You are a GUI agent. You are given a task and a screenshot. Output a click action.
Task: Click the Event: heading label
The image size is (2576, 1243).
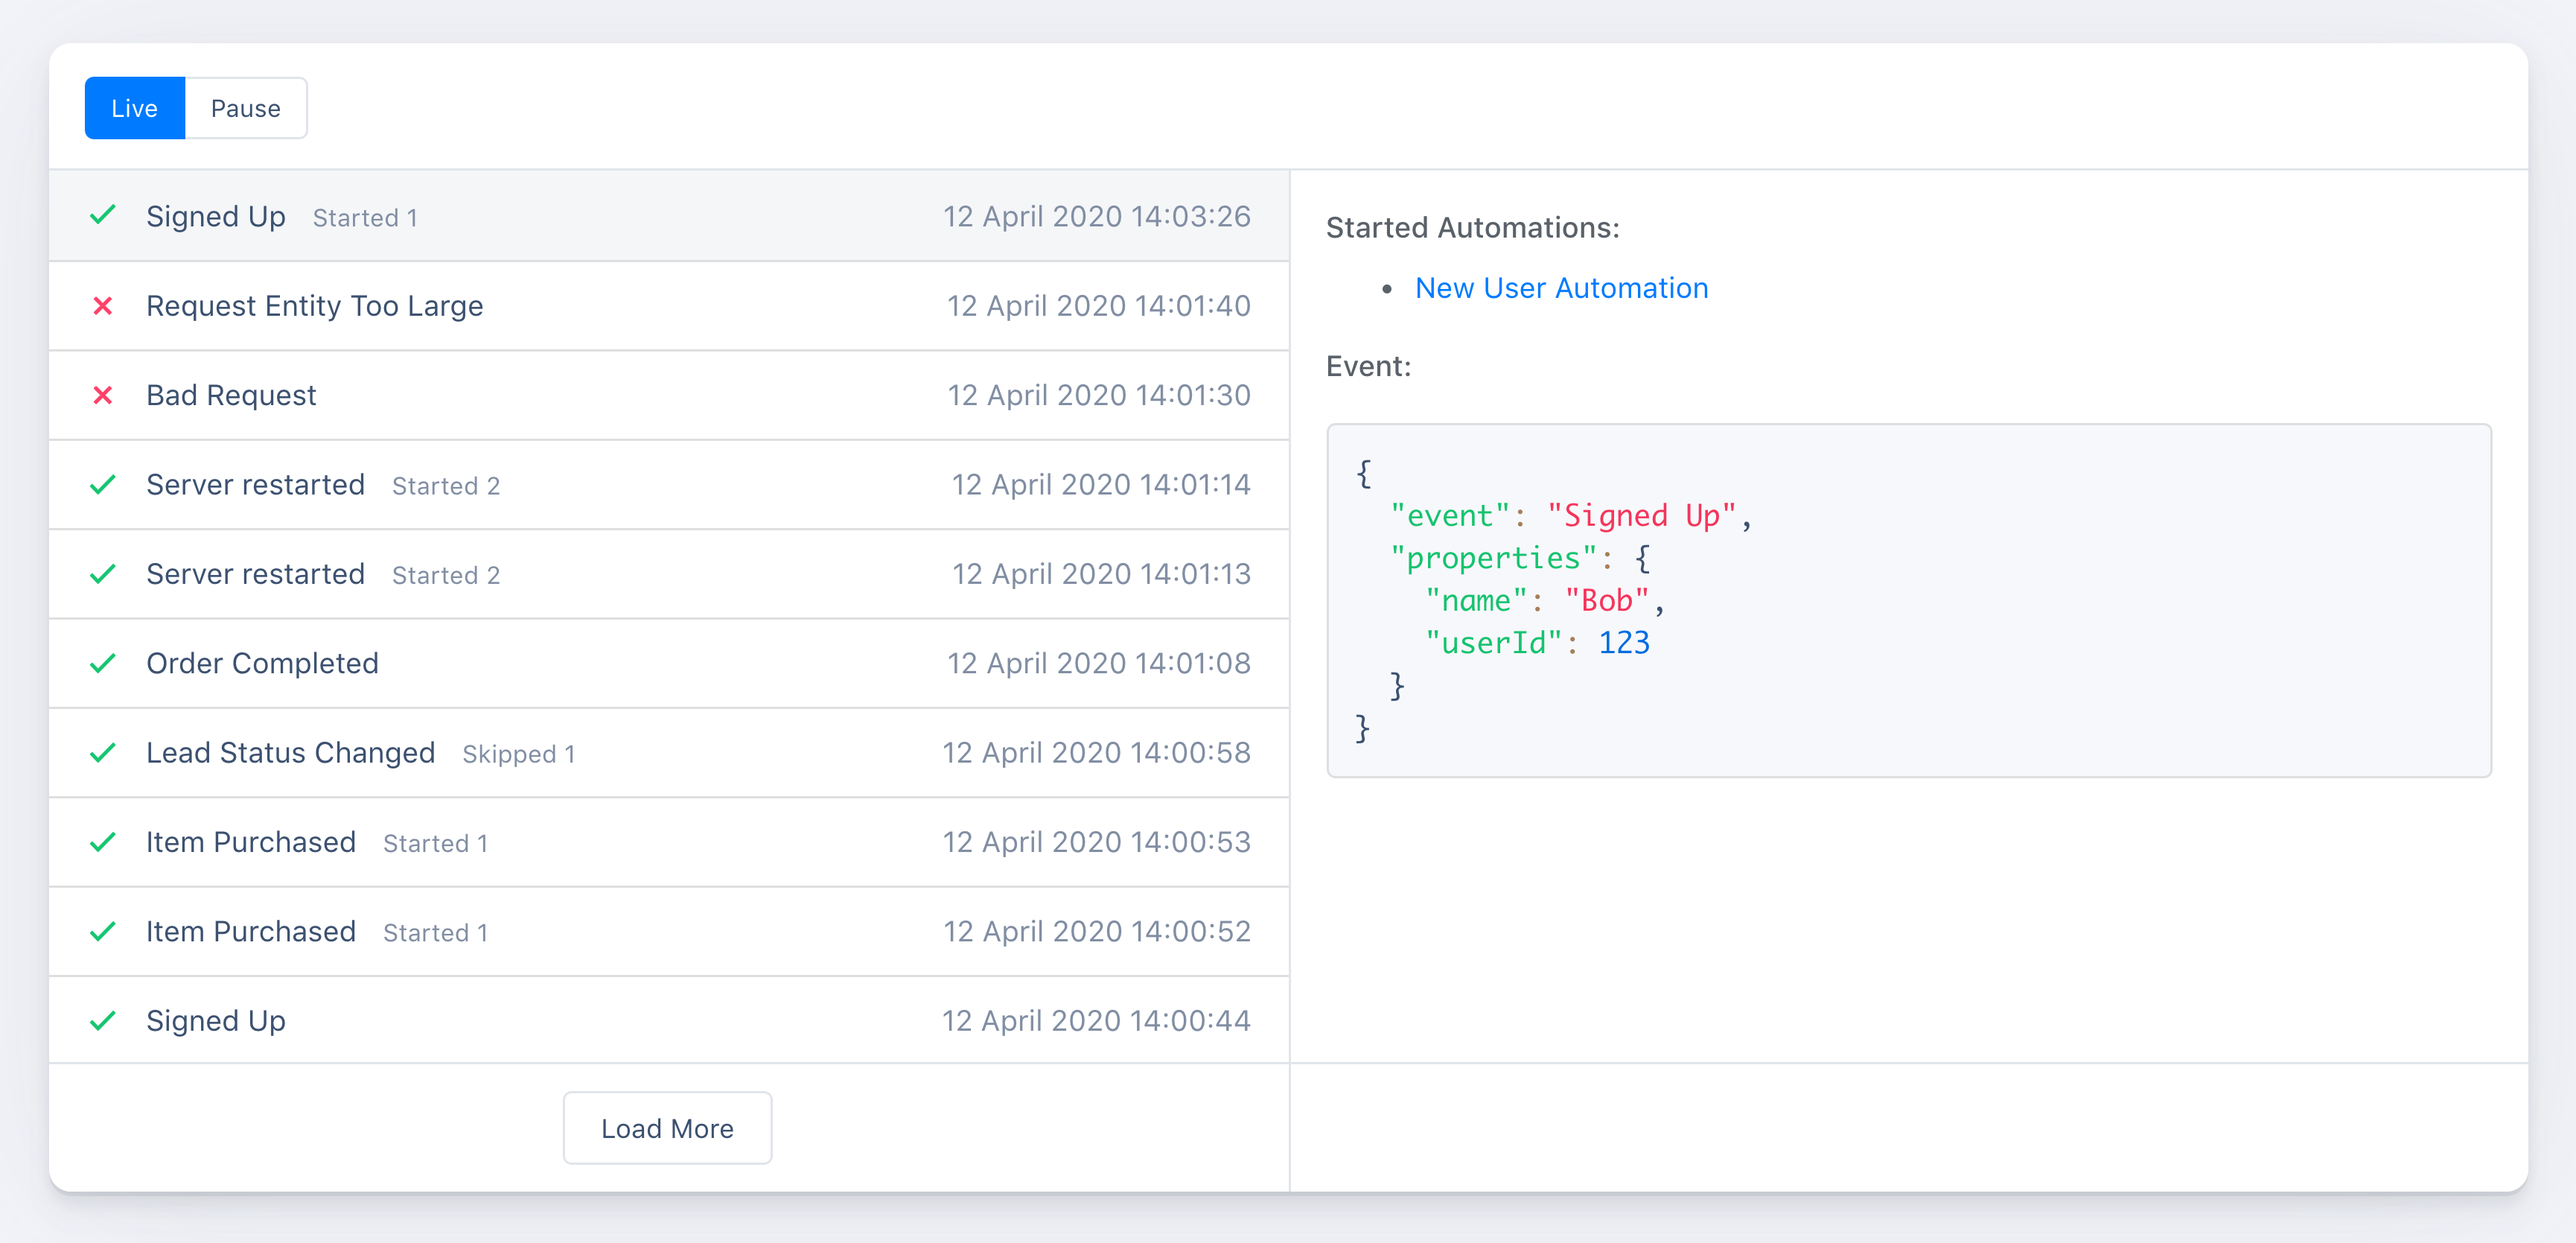click(x=1368, y=366)
